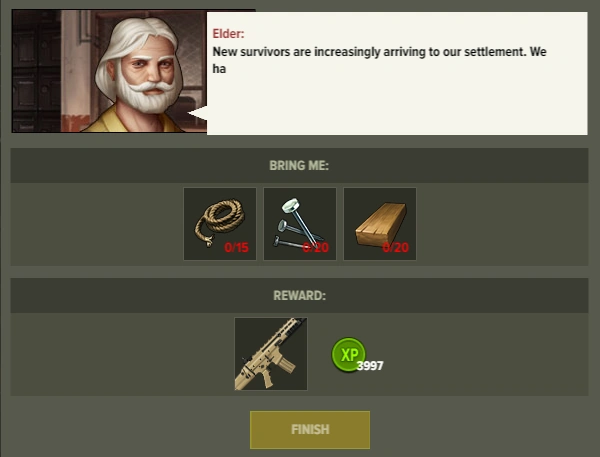This screenshot has height=457, width=600.
Task: Click the speech bubble pointer arrow
Action: pyautogui.click(x=198, y=113)
